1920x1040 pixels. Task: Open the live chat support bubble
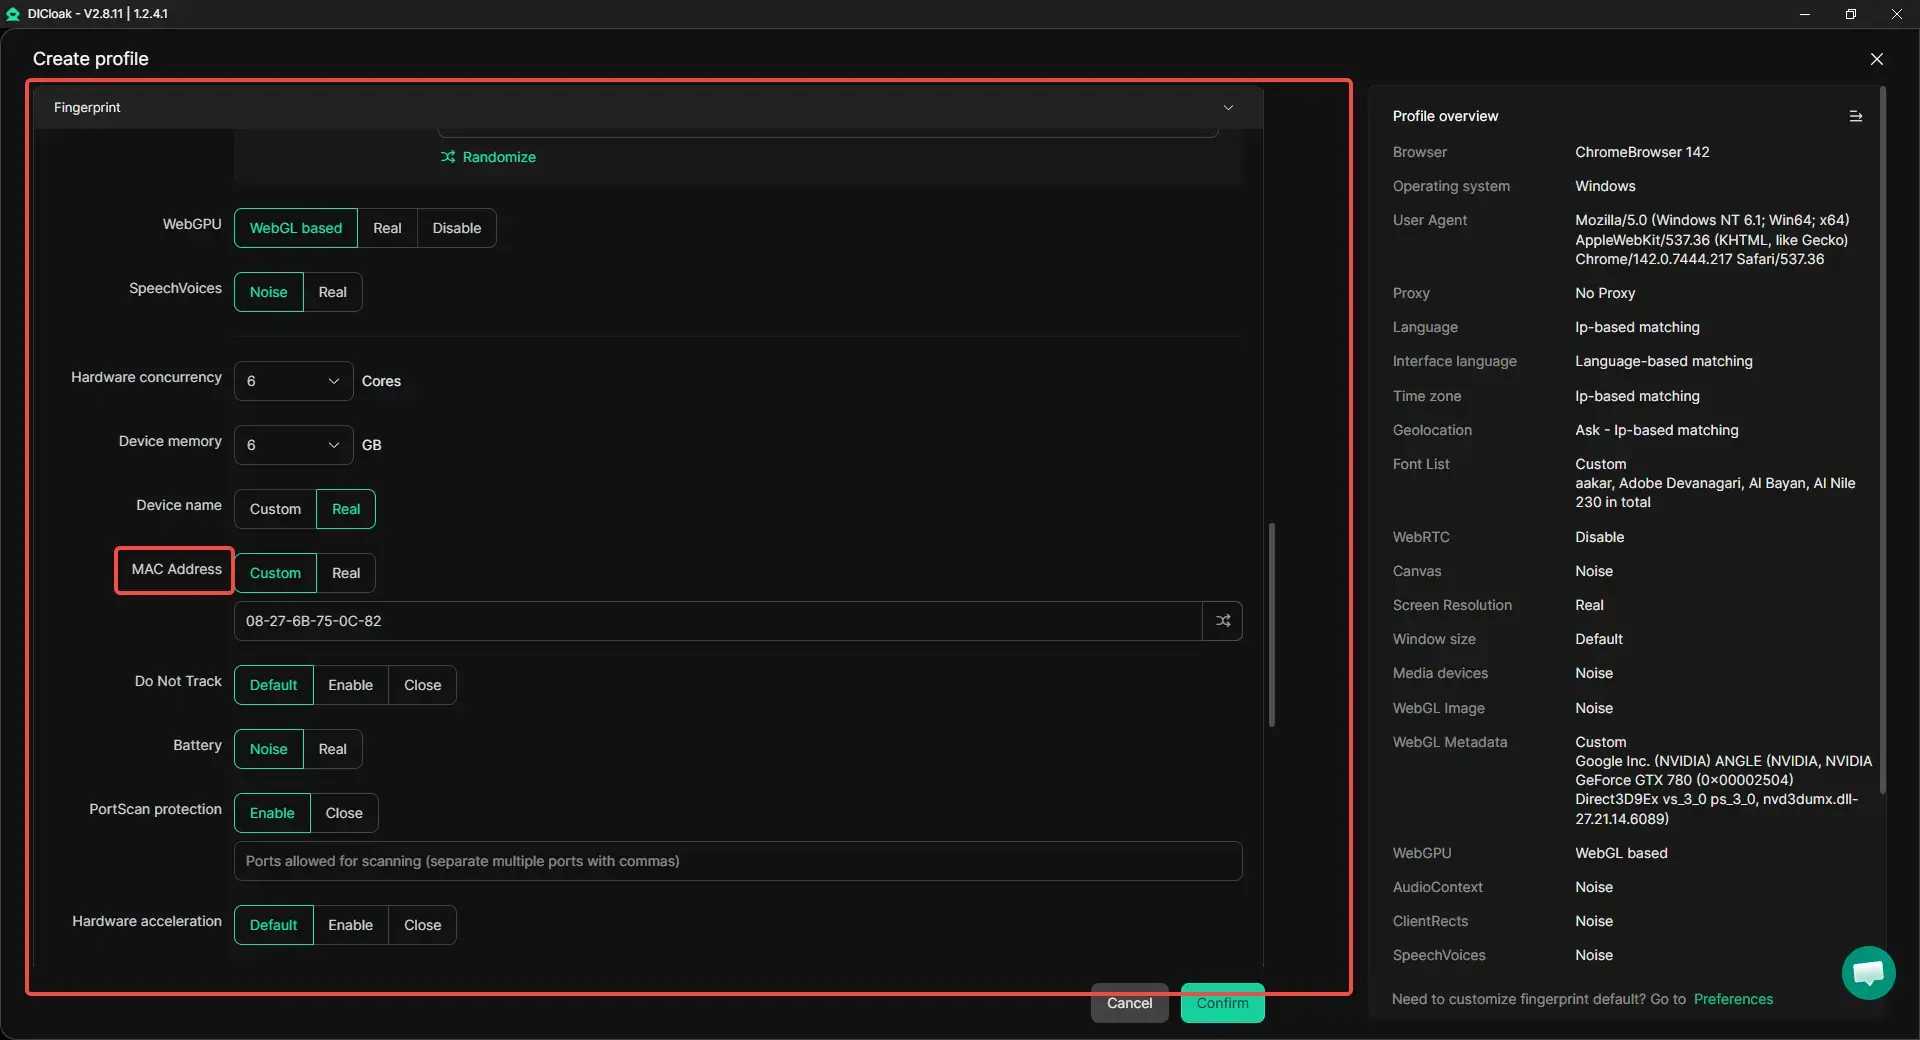pyautogui.click(x=1867, y=972)
